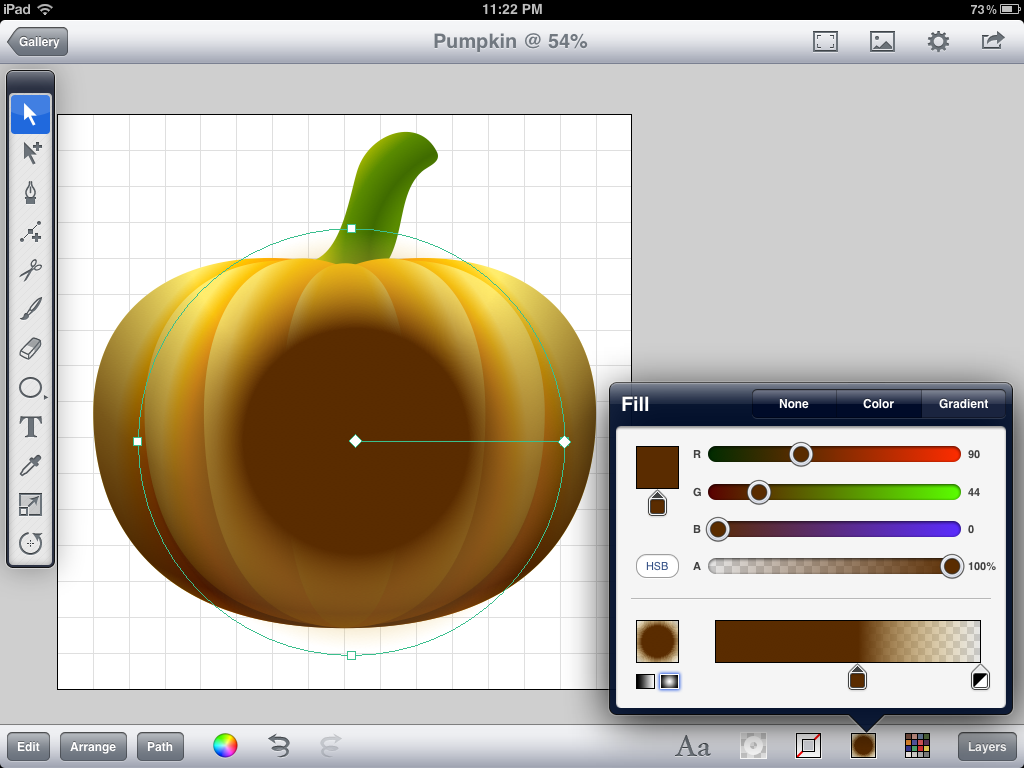This screenshot has width=1024, height=768.
Task: Select the None fill option
Action: coord(793,404)
